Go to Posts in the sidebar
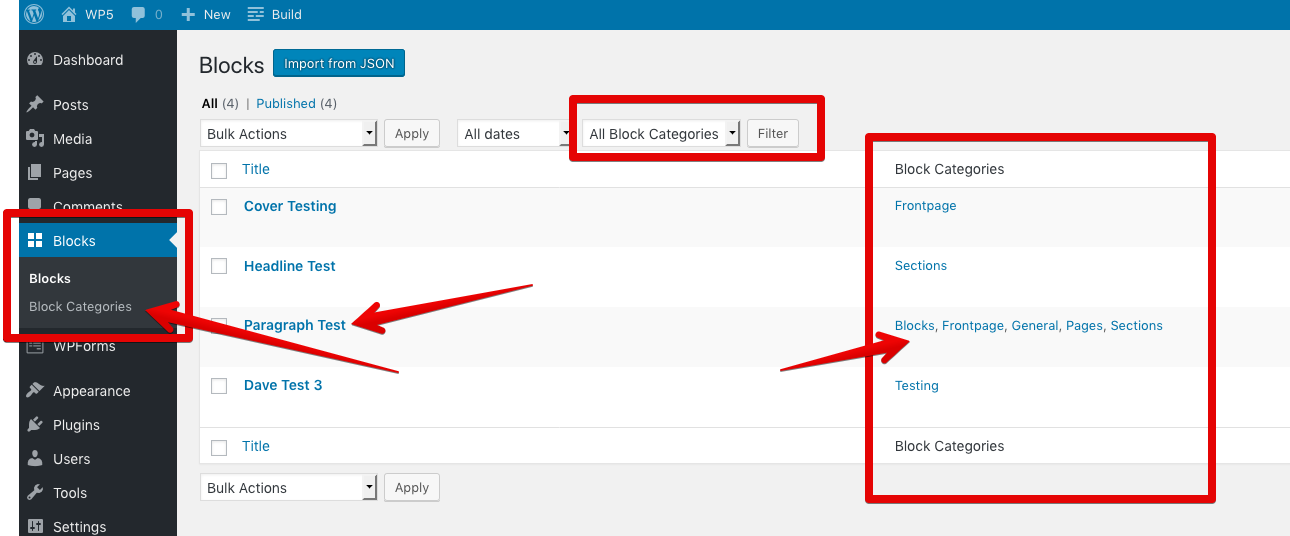The image size is (1290, 536). [71, 105]
